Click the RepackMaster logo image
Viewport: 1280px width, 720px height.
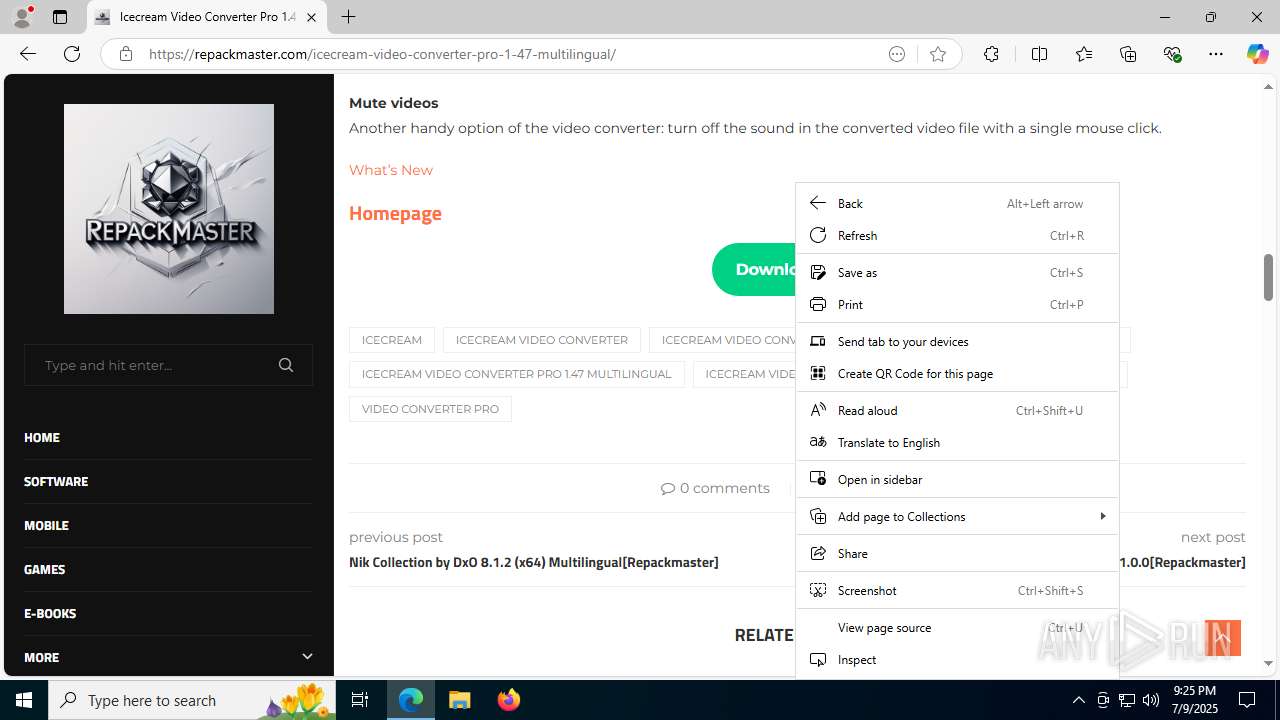click(169, 209)
